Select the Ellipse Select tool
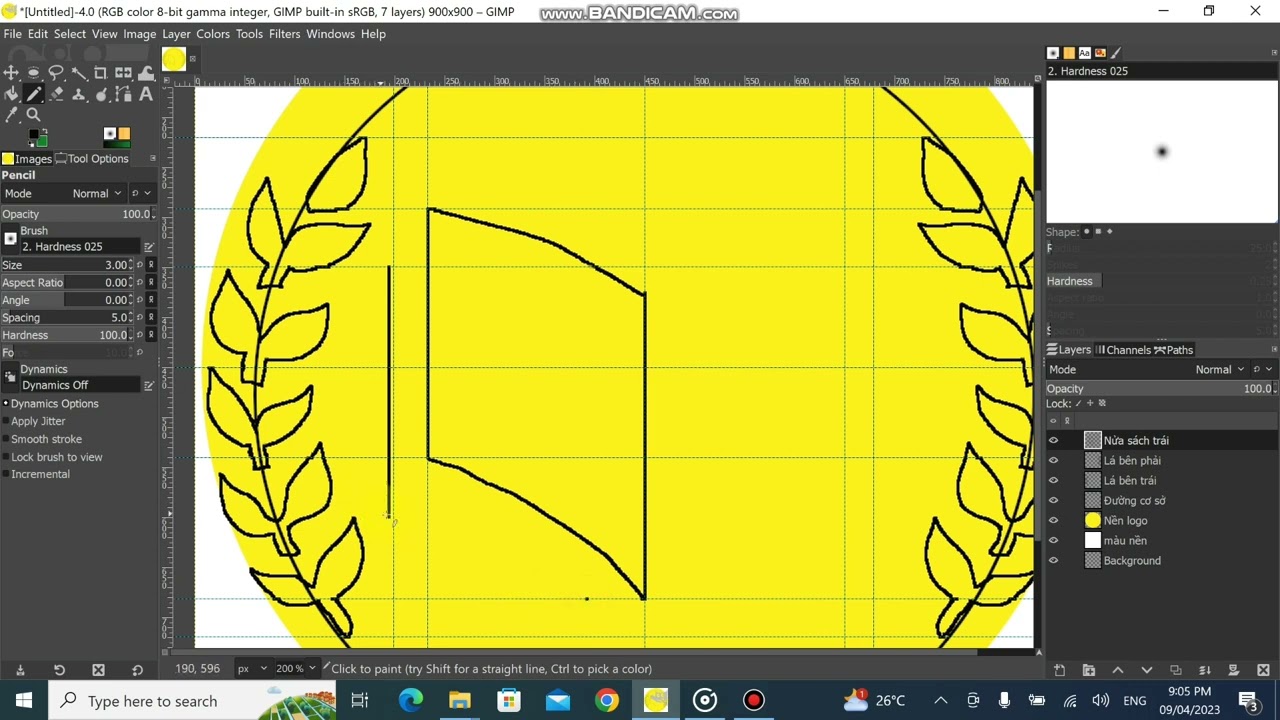Screen dimensions: 1280x720 [33, 73]
